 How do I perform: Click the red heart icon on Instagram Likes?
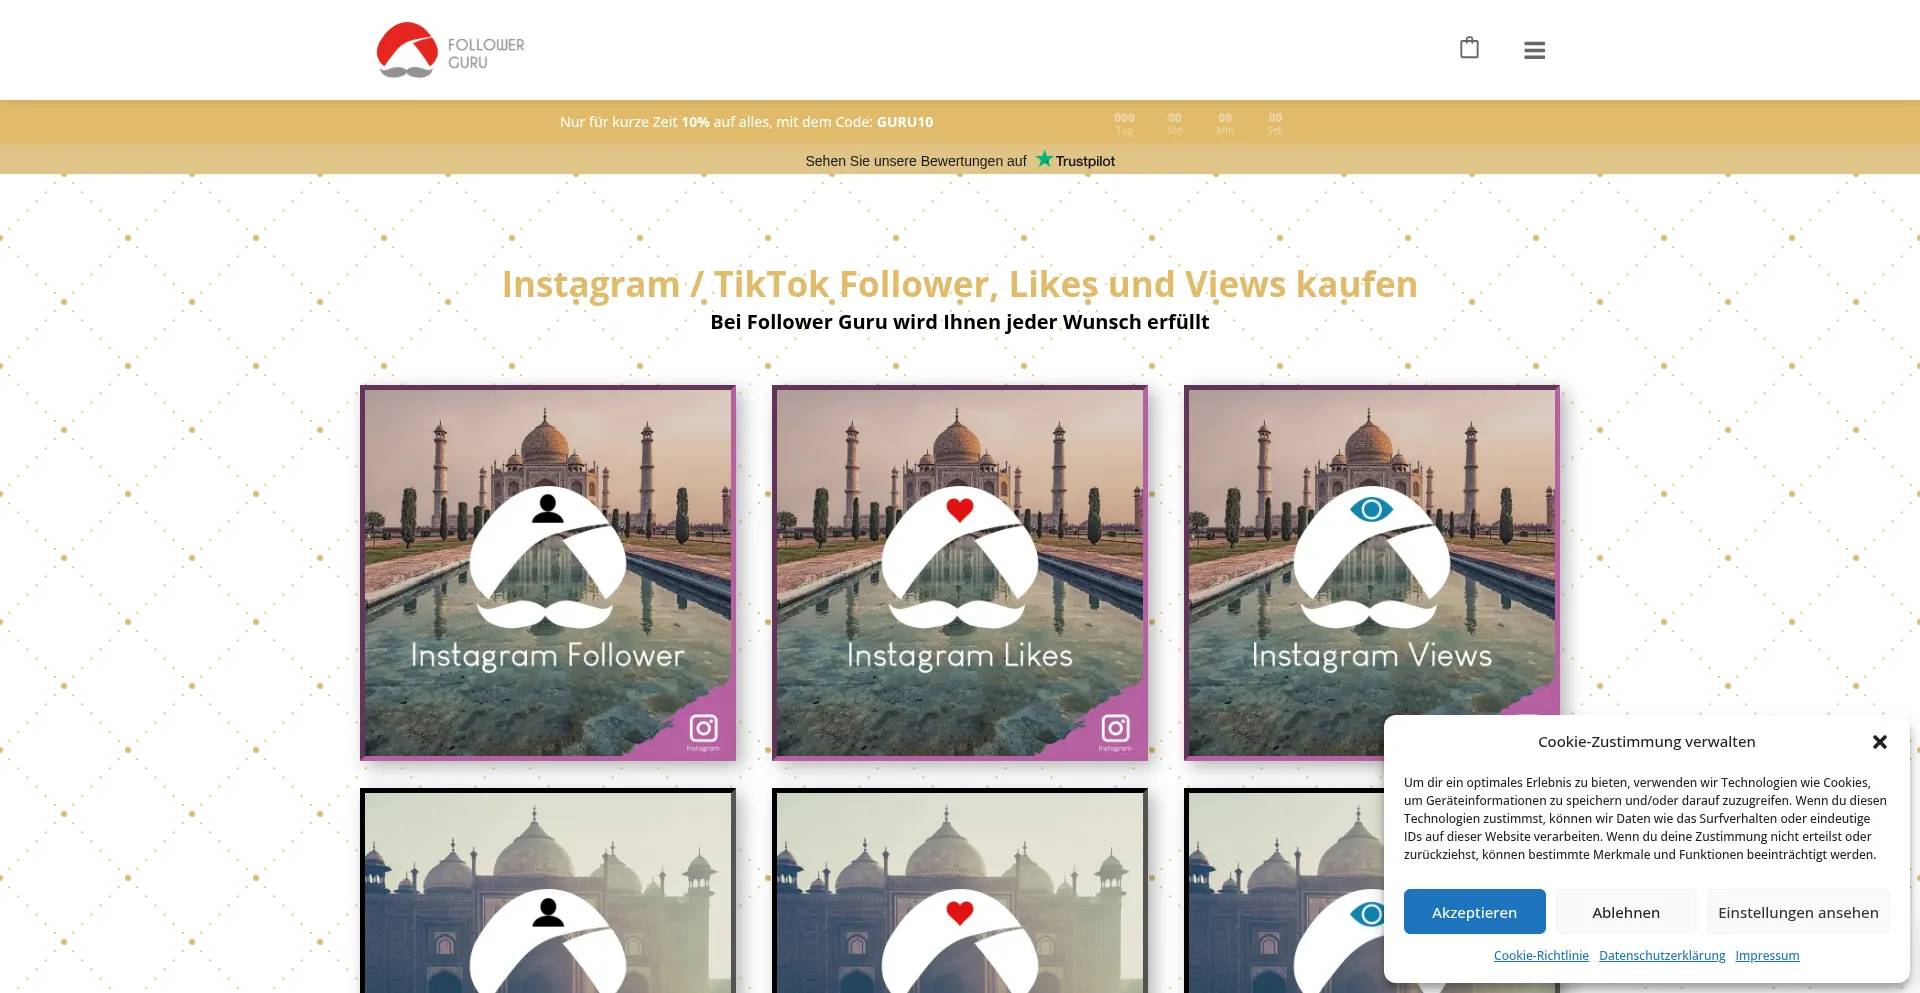(x=960, y=510)
